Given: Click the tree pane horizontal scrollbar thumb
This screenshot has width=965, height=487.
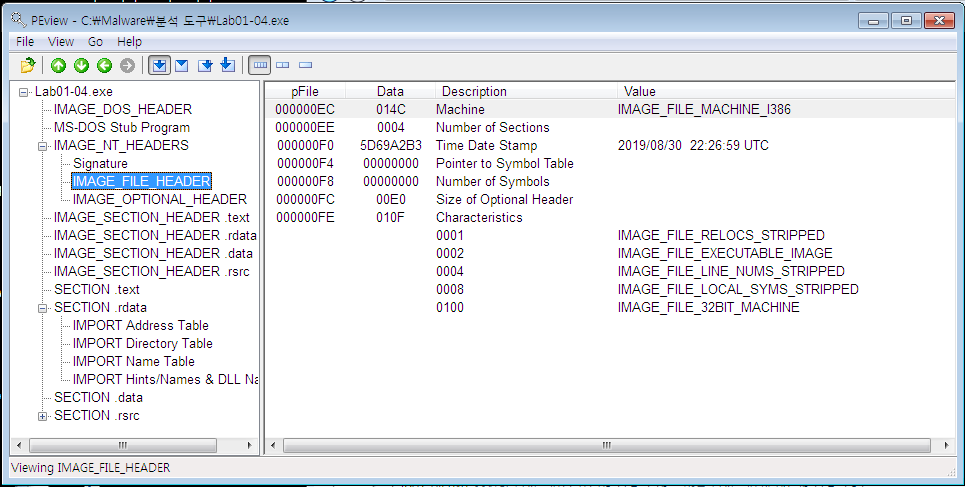Looking at the screenshot, I should pyautogui.click(x=123, y=445).
